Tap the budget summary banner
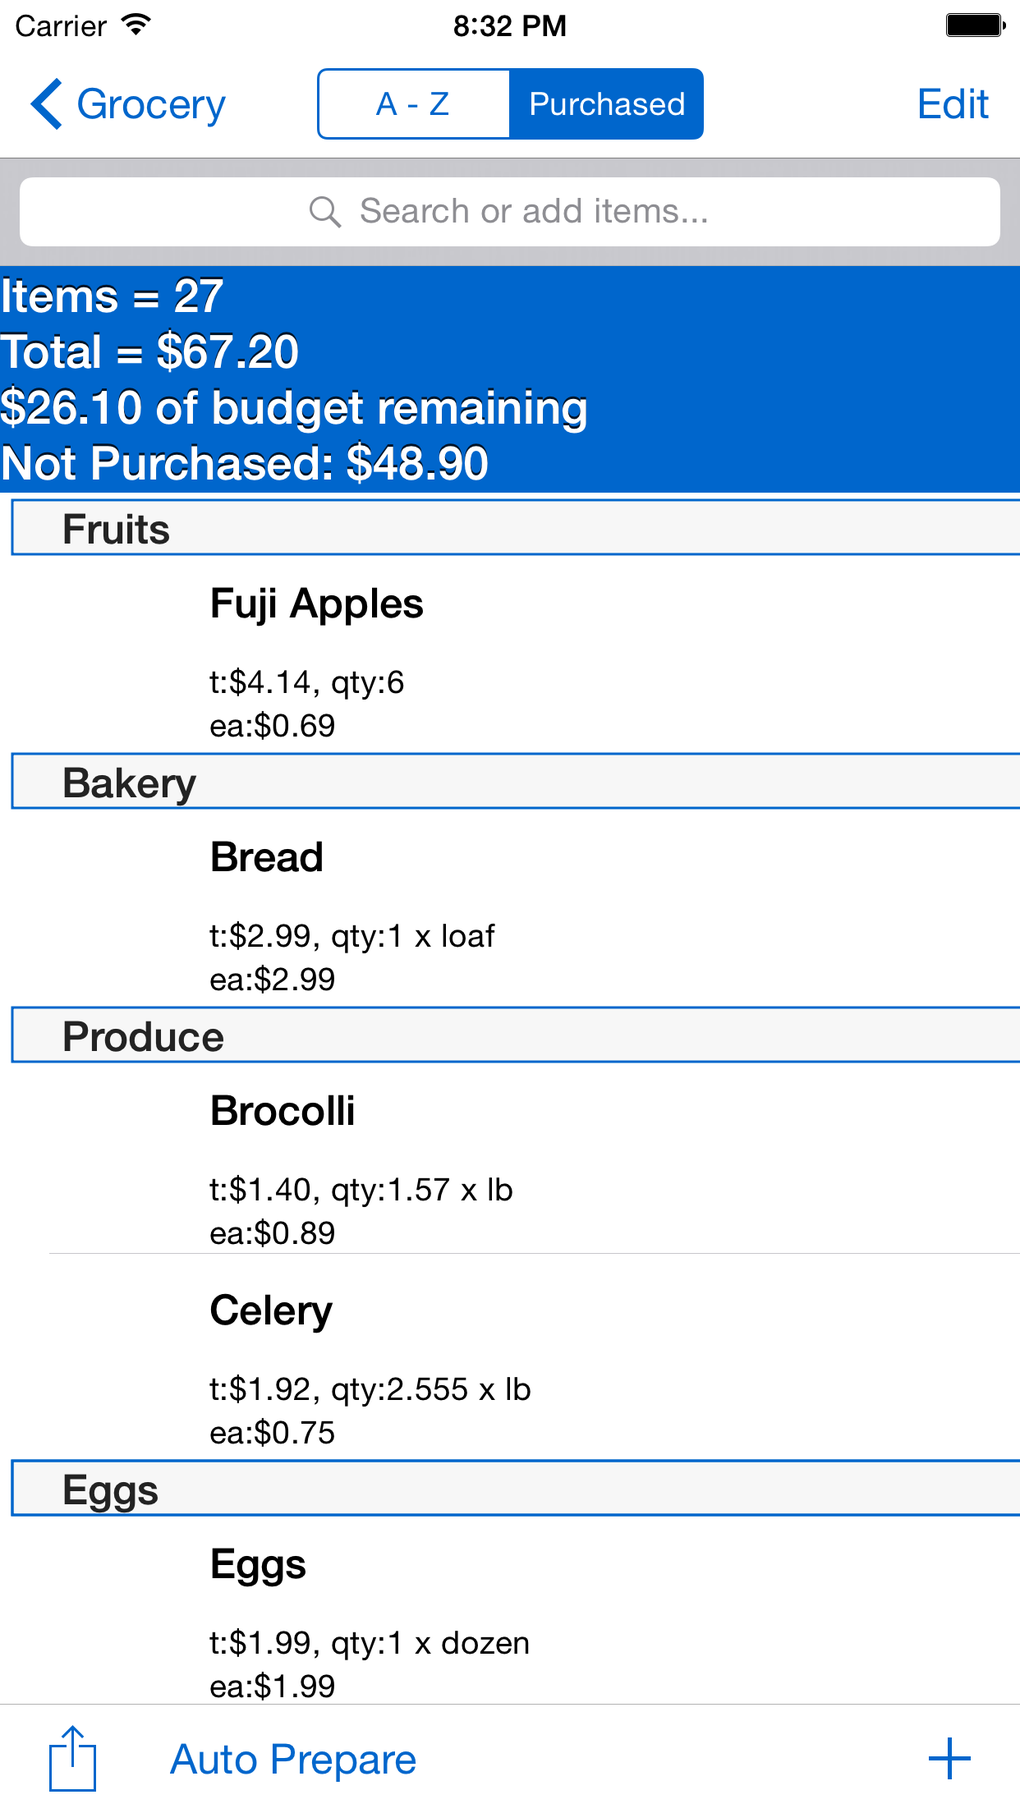Screen dimensions: 1020x1813 (x=510, y=380)
